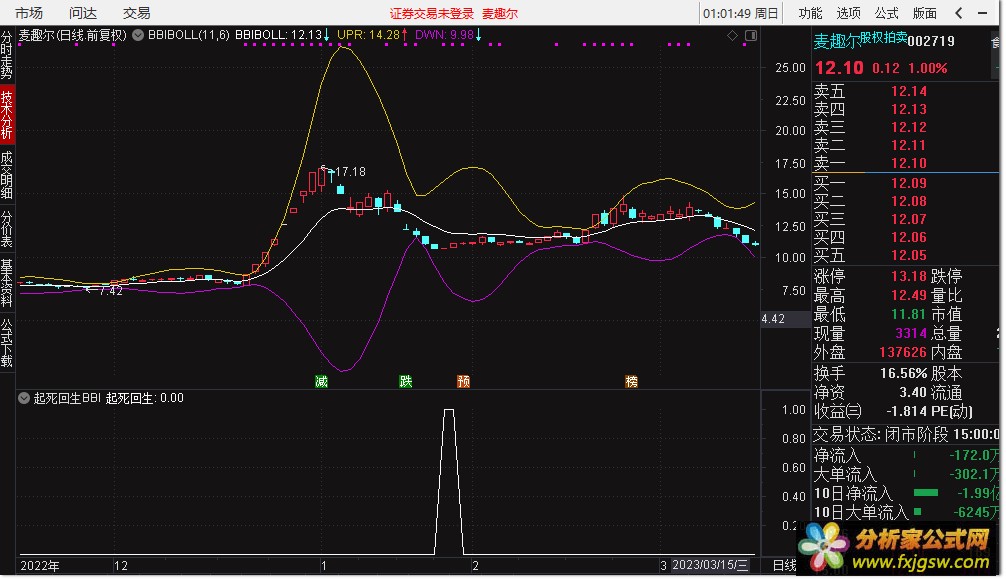Open the 选项 menu
Viewport: 1006px width, 579px height.
click(848, 13)
